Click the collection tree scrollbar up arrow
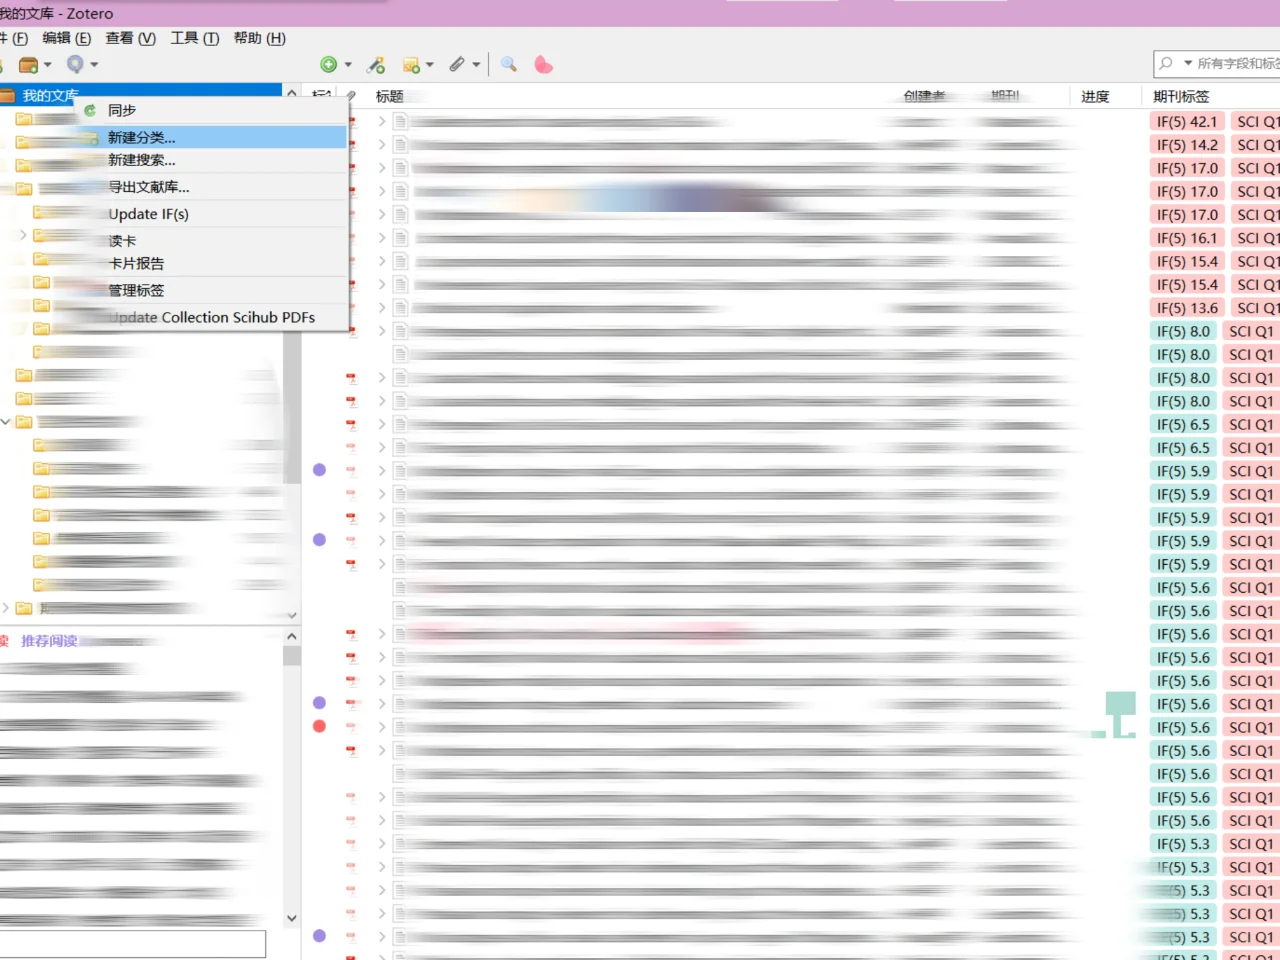The image size is (1280, 960). (x=292, y=93)
